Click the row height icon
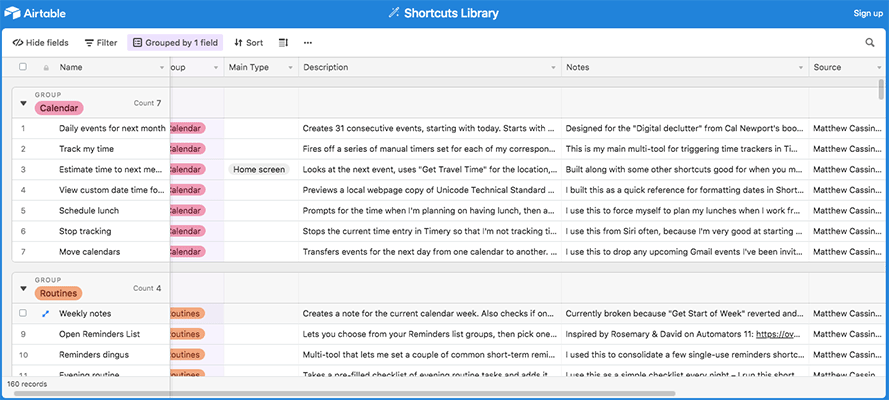 click(284, 42)
